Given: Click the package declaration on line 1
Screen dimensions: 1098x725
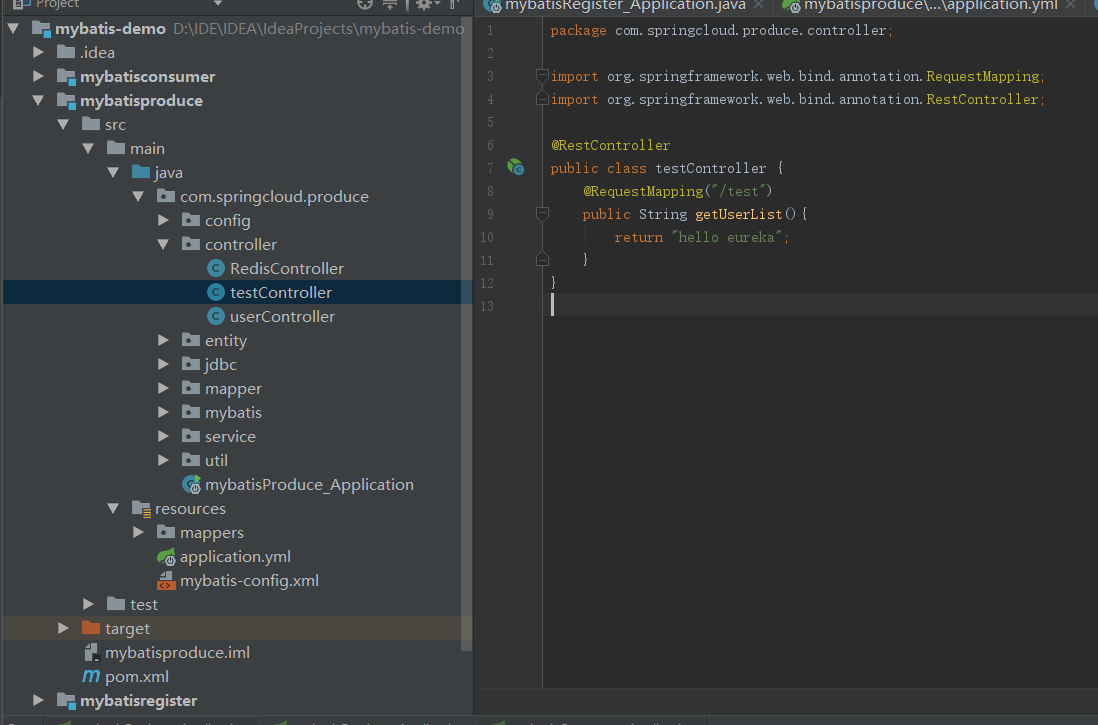Looking at the screenshot, I should [x=721, y=31].
